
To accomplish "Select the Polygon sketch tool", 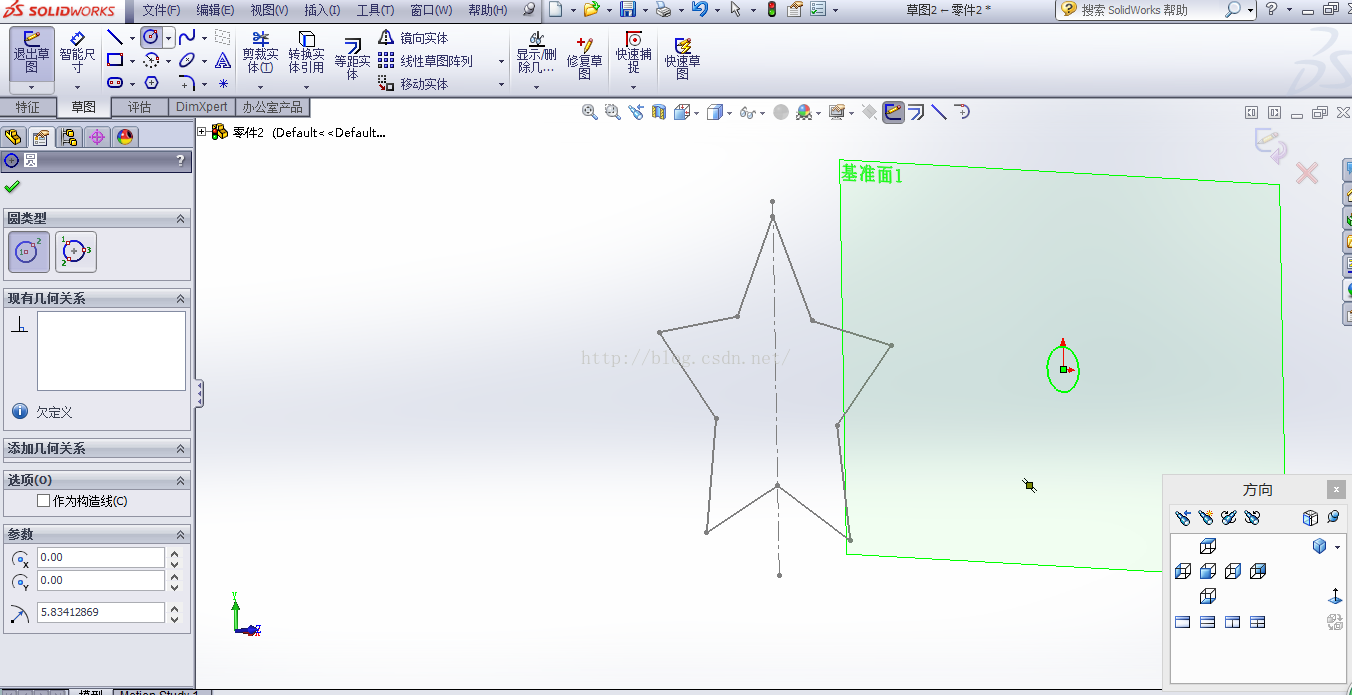I will pos(151,83).
